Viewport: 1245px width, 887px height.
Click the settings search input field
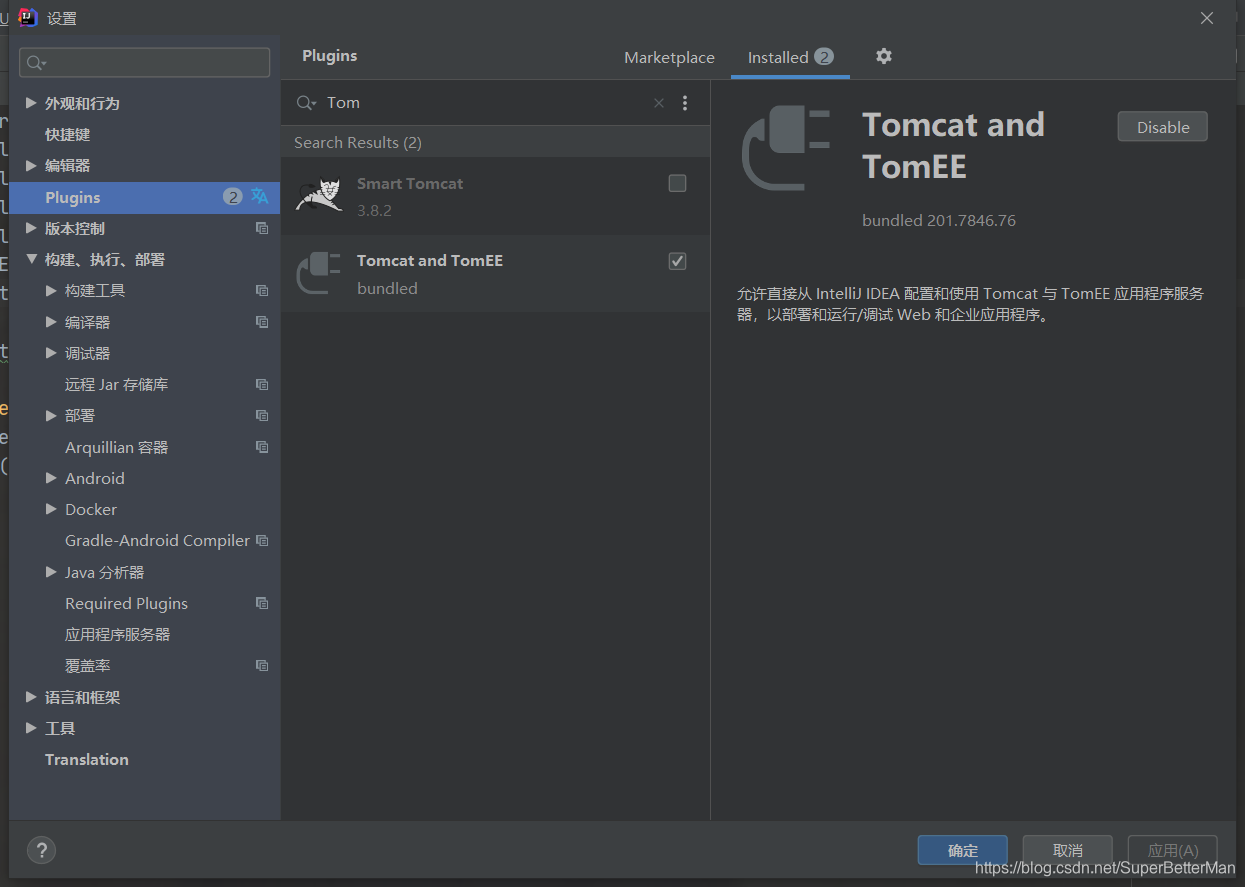pos(145,62)
